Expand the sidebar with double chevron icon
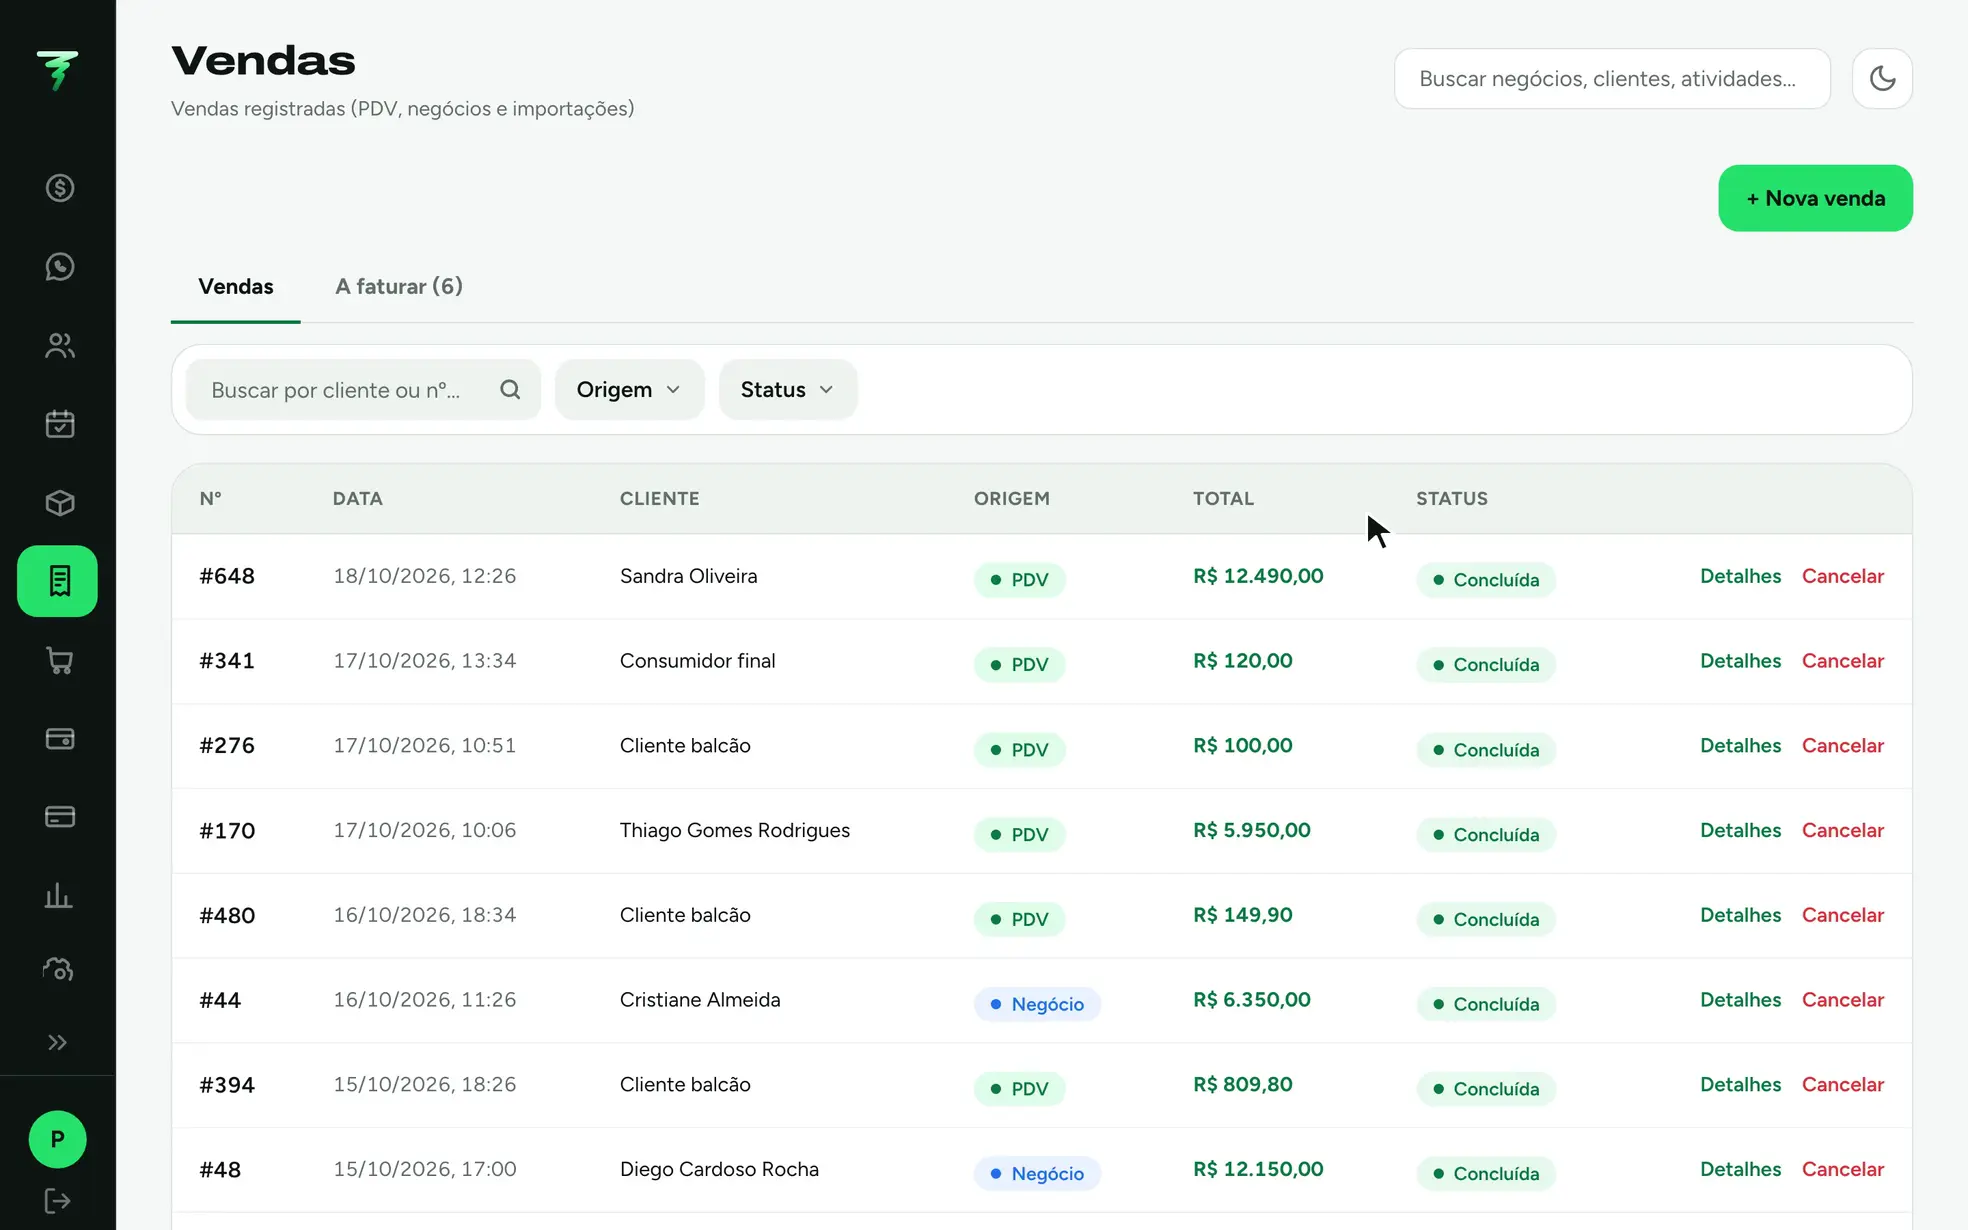Viewport: 1968px width, 1230px height. point(57,1043)
